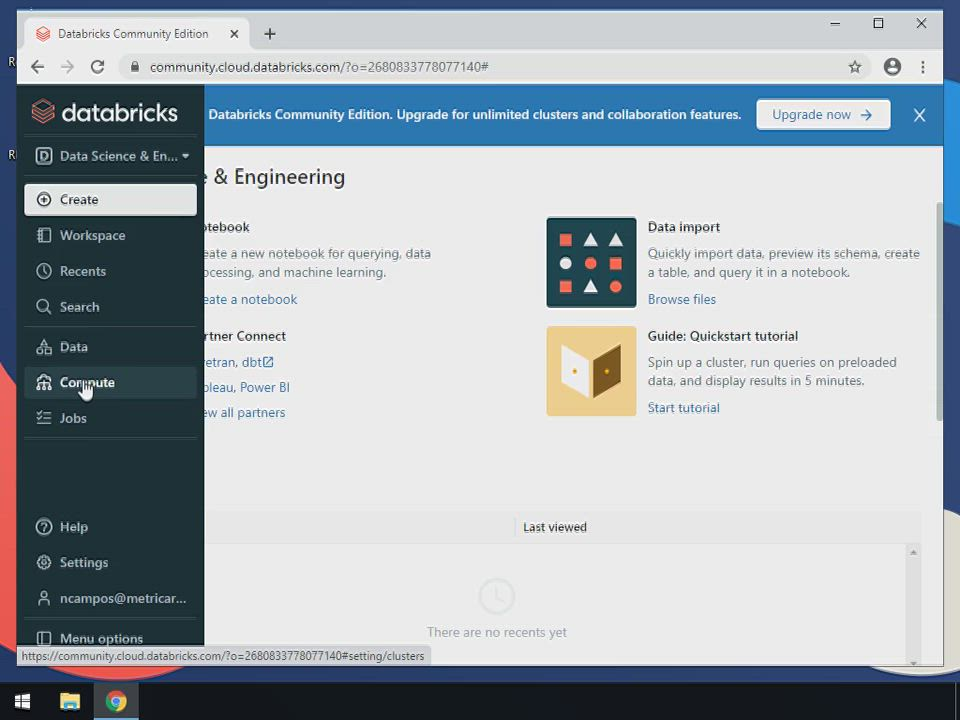The image size is (960, 720).
Task: Bookmark this page with star icon
Action: (855, 67)
